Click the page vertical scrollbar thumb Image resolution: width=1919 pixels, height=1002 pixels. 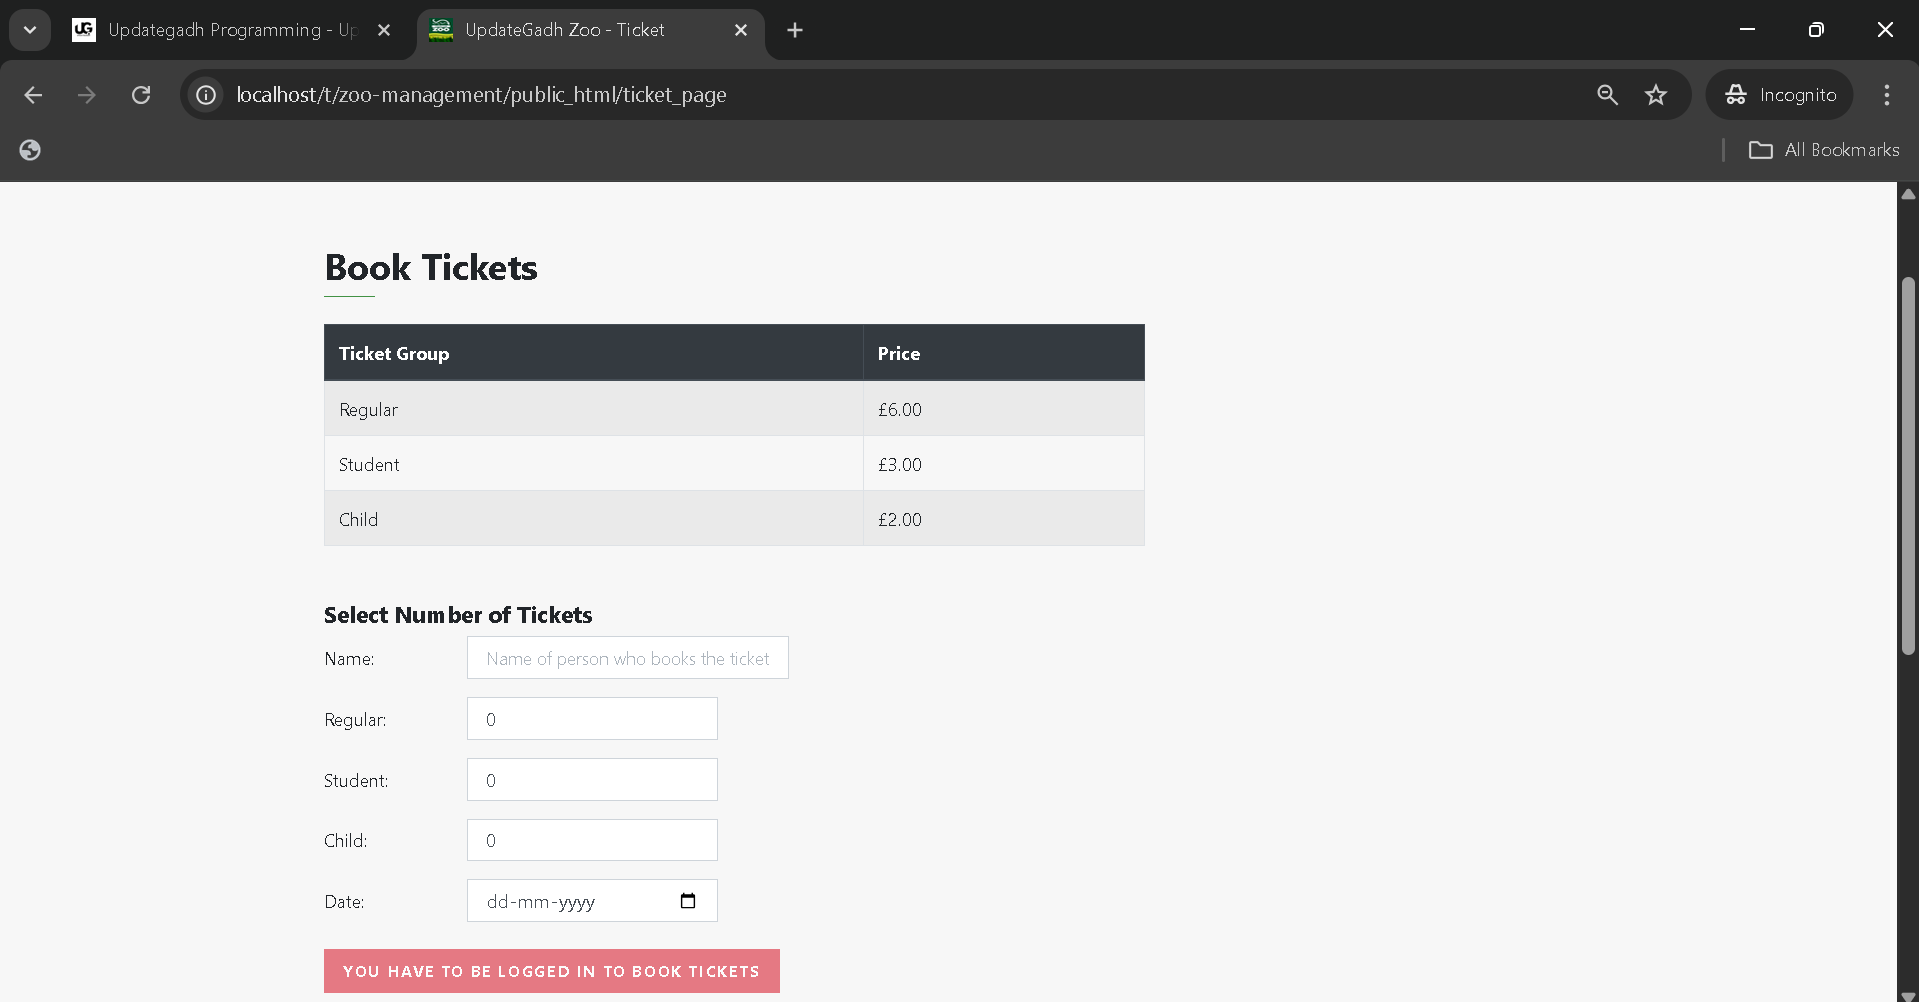click(x=1908, y=465)
